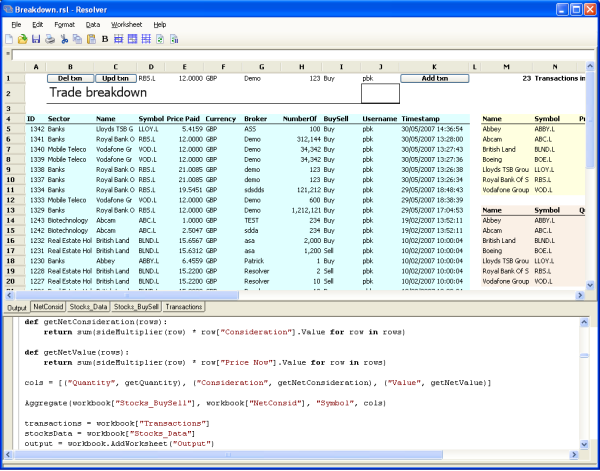Click the formula bar input field
Image resolution: width=600 pixels, height=471 pixels.
click(x=300, y=54)
